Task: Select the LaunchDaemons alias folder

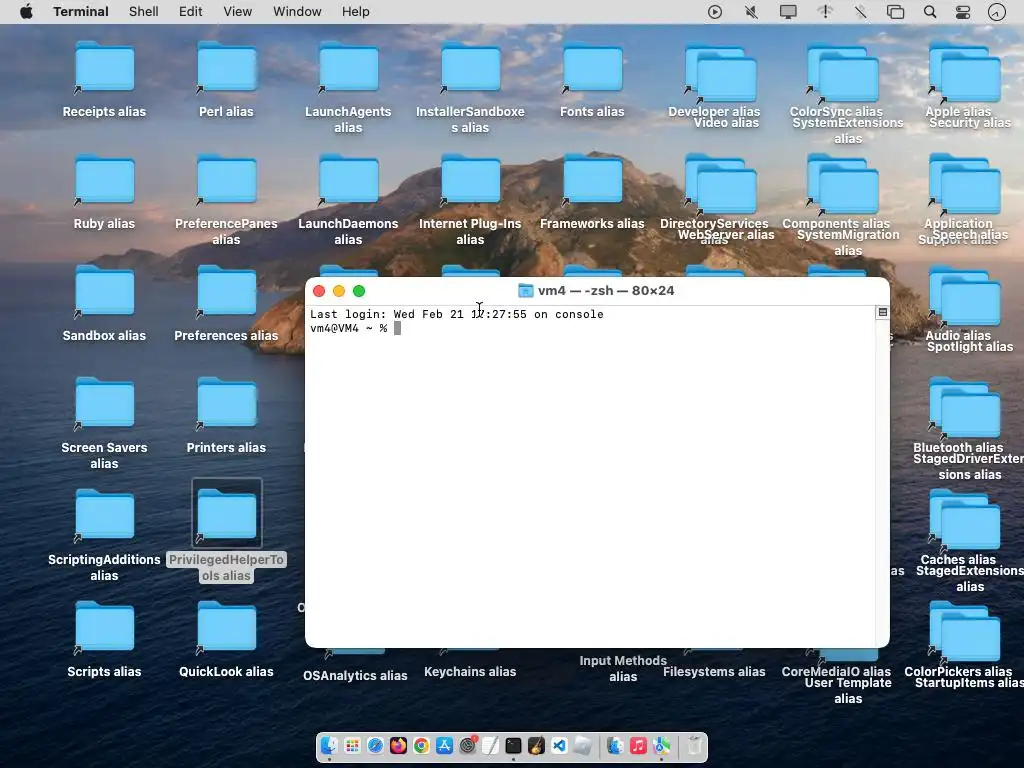Action: click(x=349, y=180)
